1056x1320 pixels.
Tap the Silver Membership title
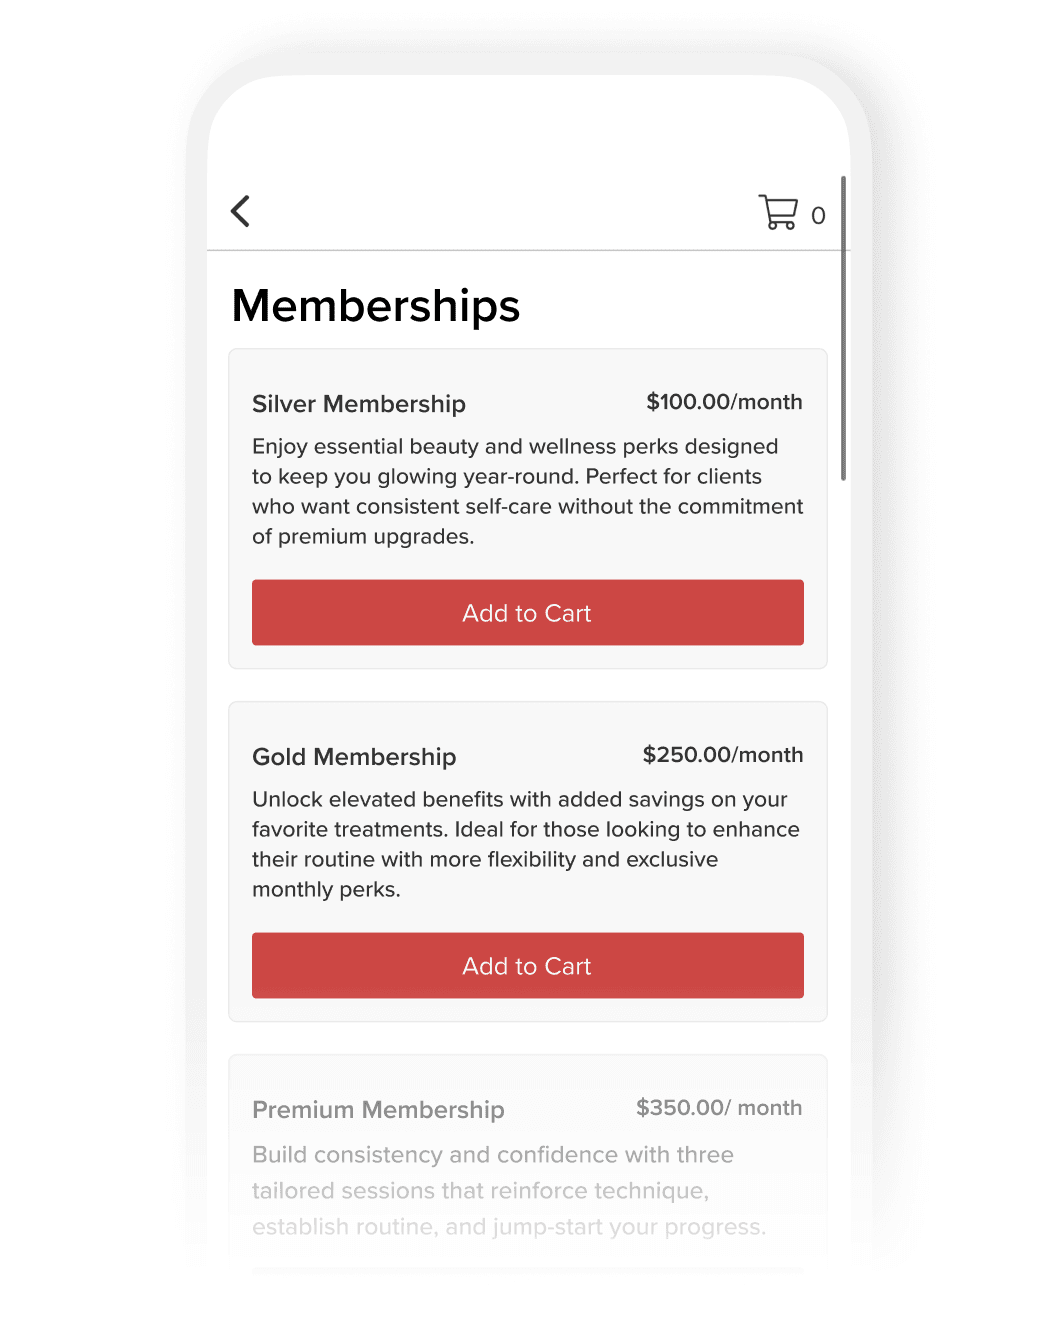pyautogui.click(x=359, y=404)
